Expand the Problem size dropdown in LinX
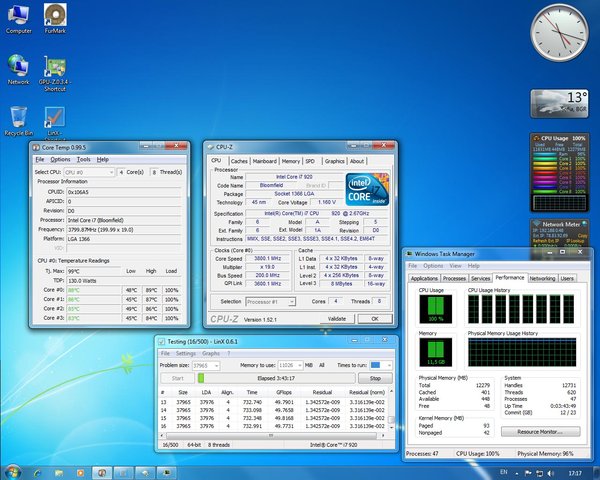This screenshot has width=600, height=480. point(206,366)
